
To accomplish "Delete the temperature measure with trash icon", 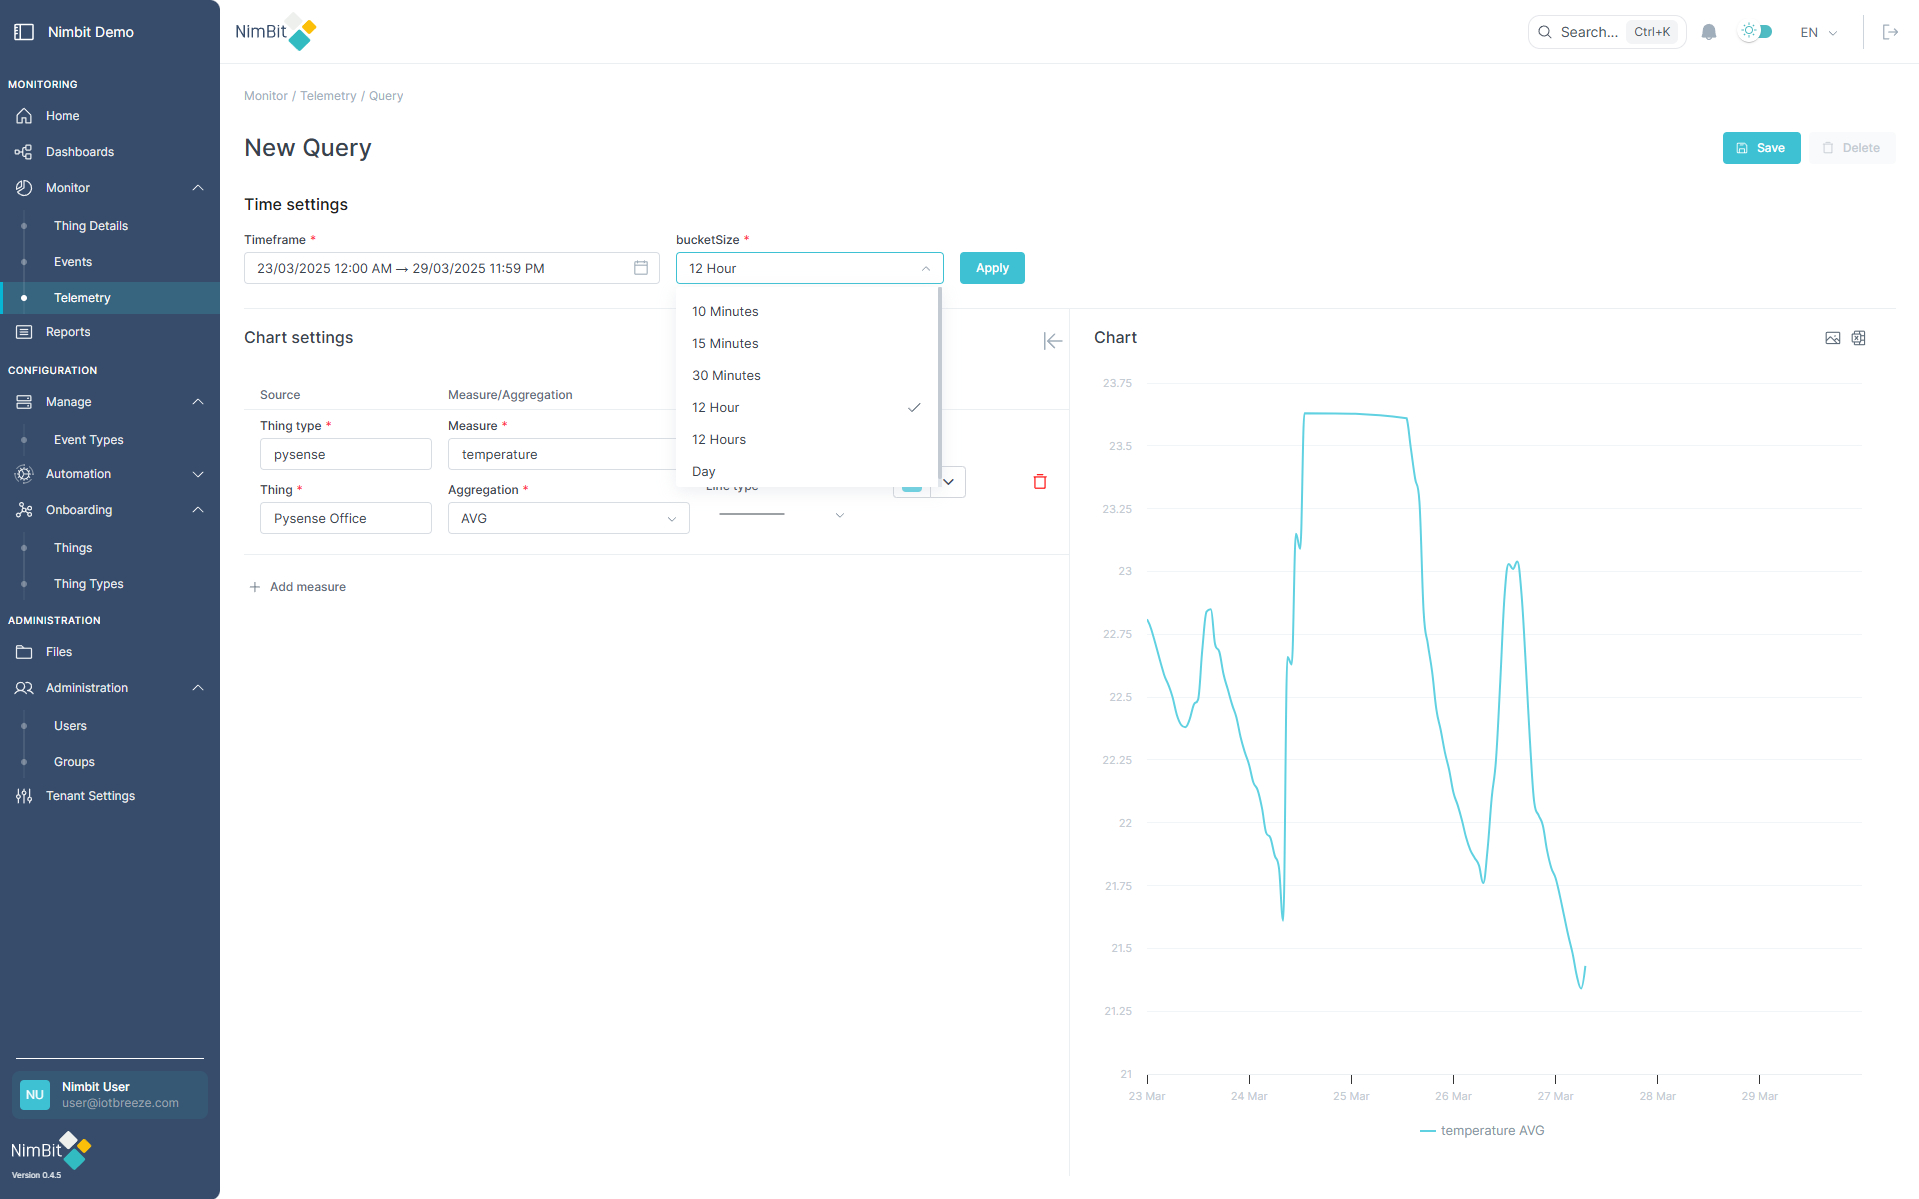I will (x=1039, y=481).
